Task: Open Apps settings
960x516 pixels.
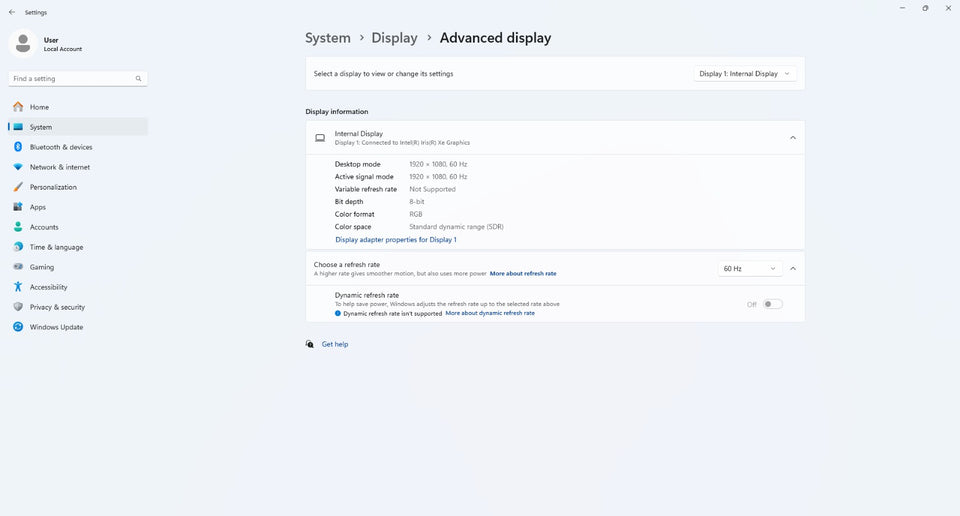Action: click(x=78, y=207)
